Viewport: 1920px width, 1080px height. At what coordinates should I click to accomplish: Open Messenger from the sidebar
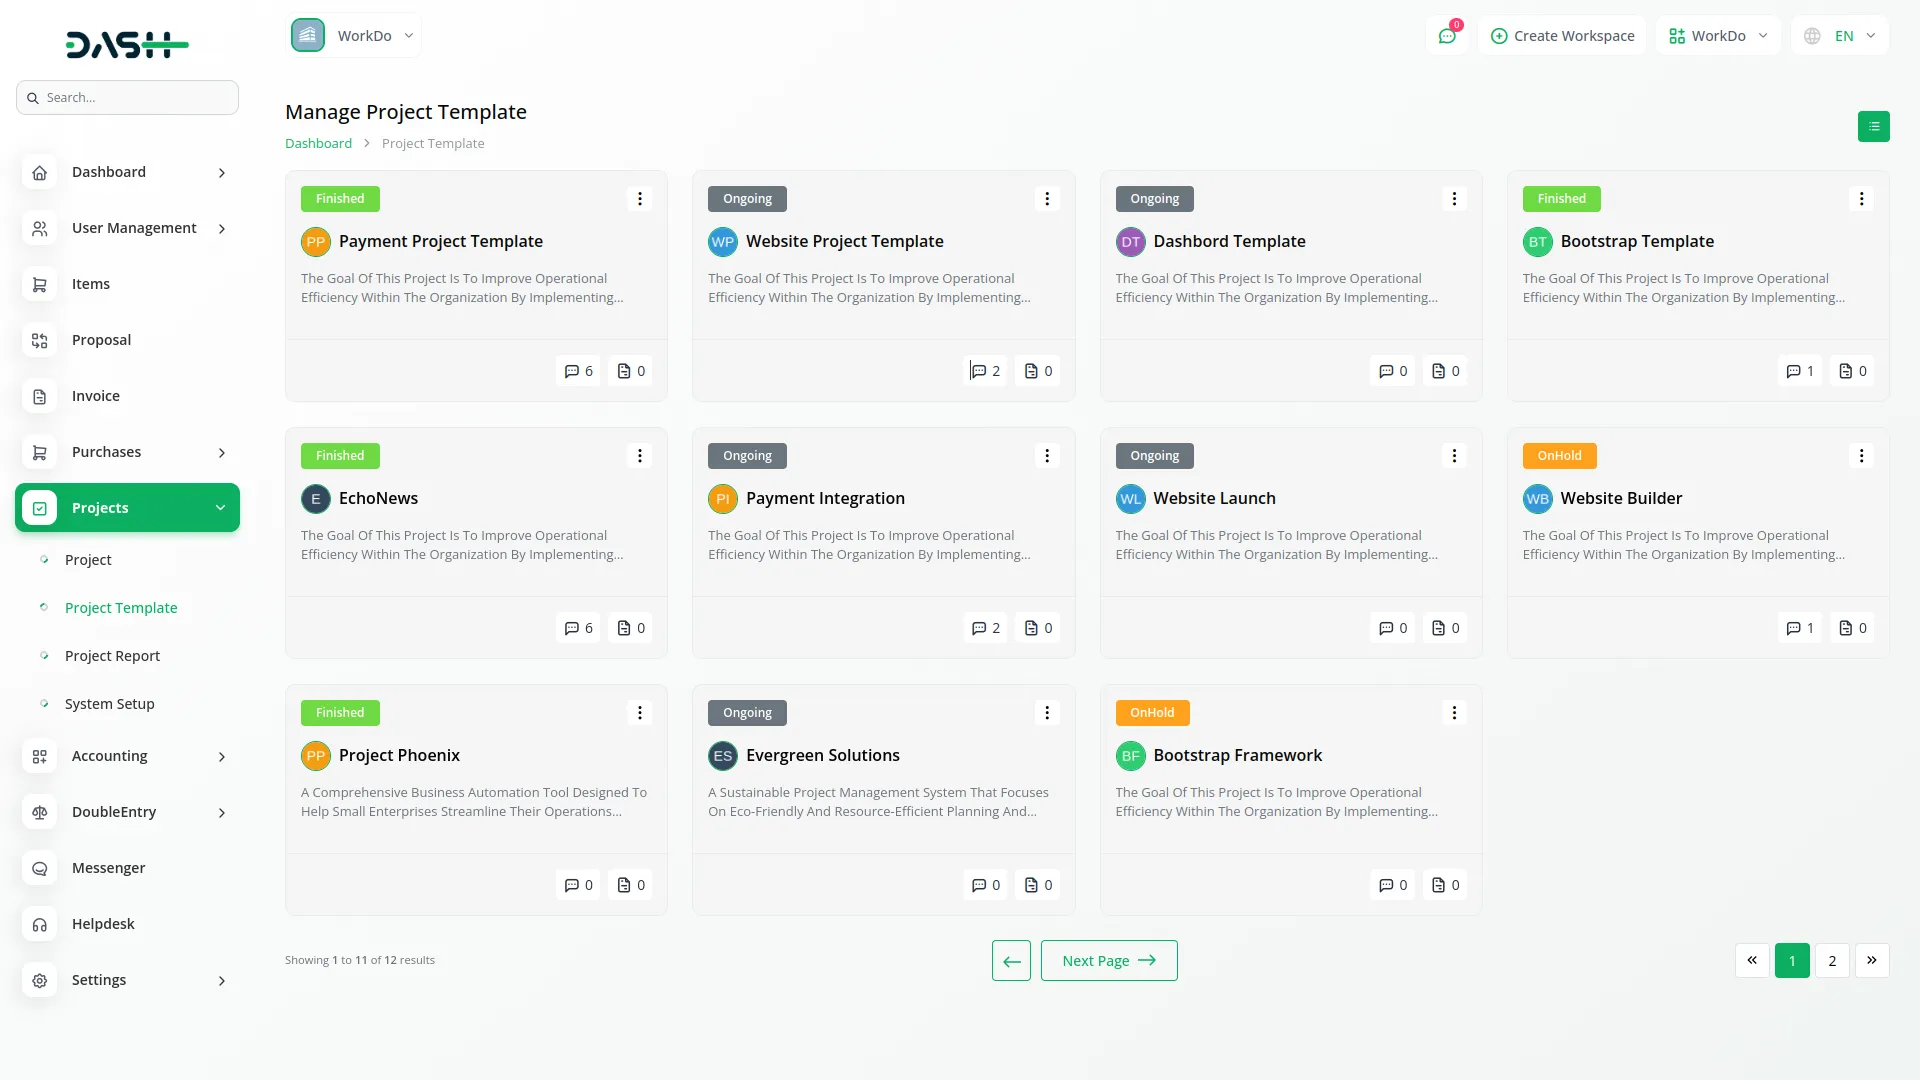[x=108, y=868]
